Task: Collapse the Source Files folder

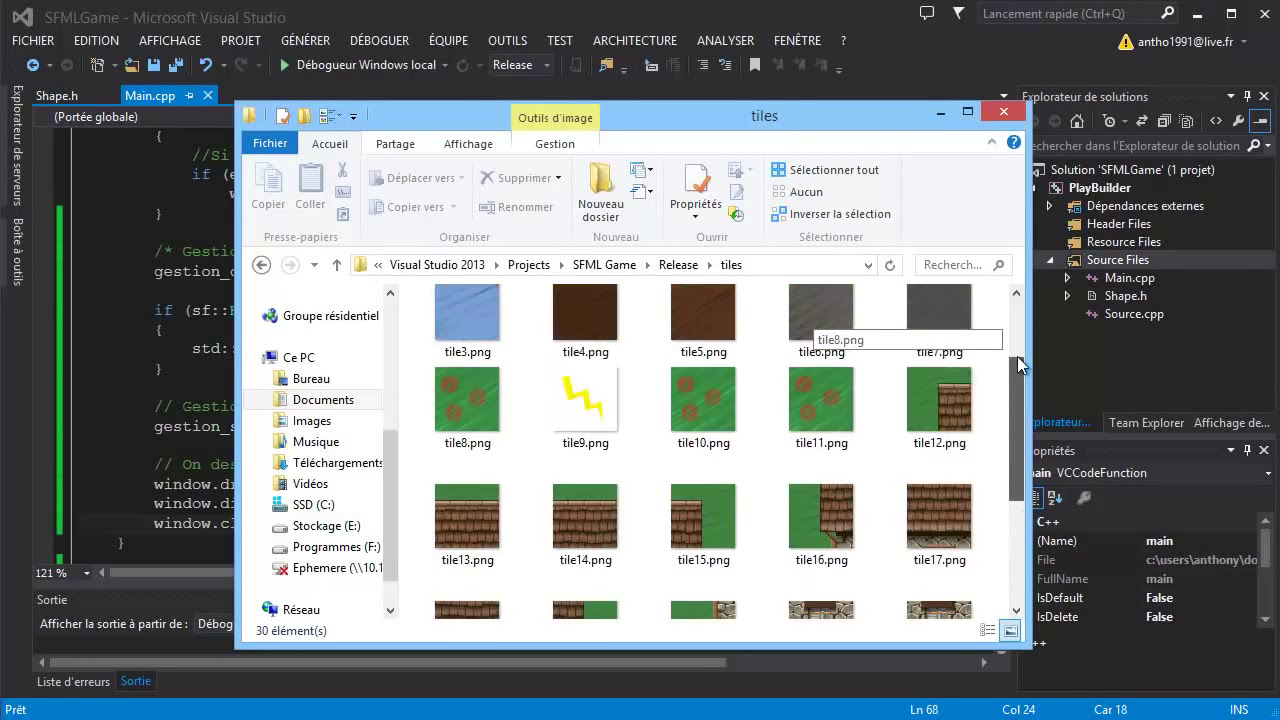Action: pyautogui.click(x=1050, y=260)
